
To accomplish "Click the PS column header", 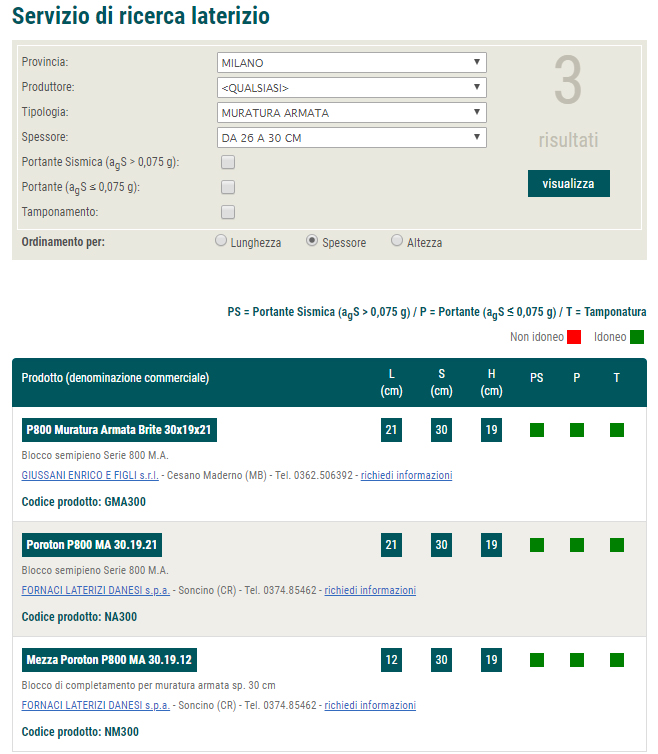I will coord(537,378).
